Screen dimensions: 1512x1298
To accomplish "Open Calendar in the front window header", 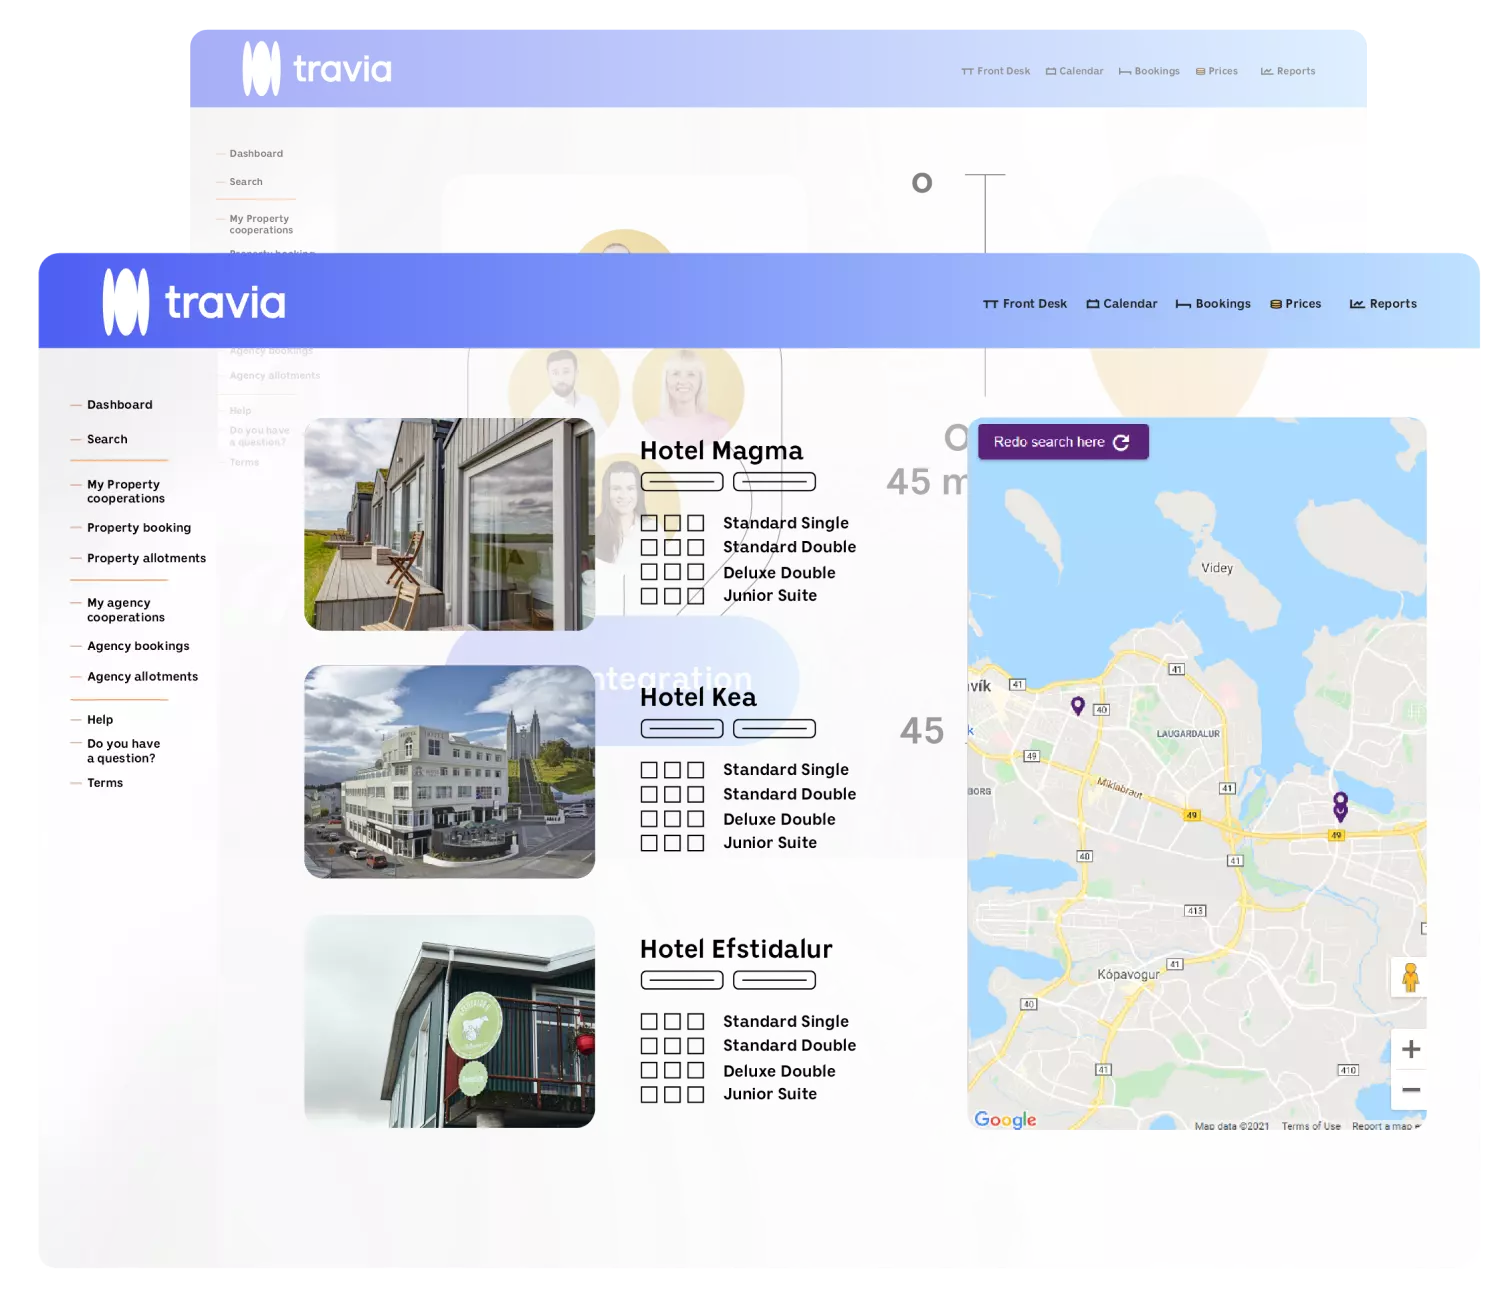I will pos(1122,304).
